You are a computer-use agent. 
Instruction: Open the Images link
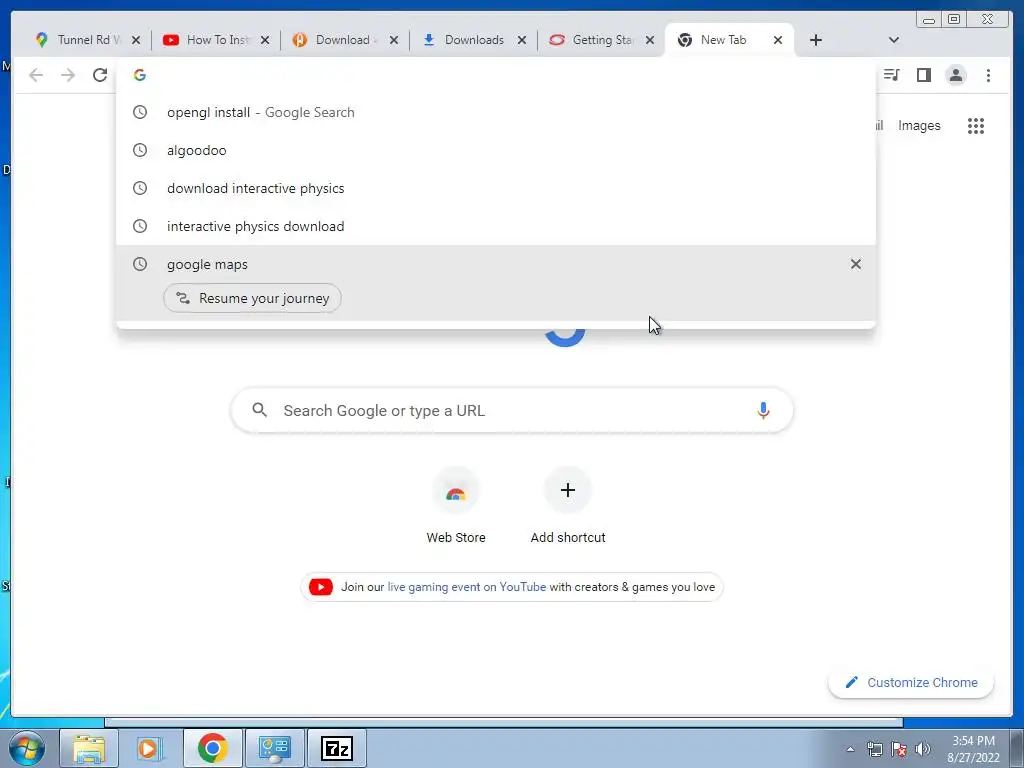(919, 125)
